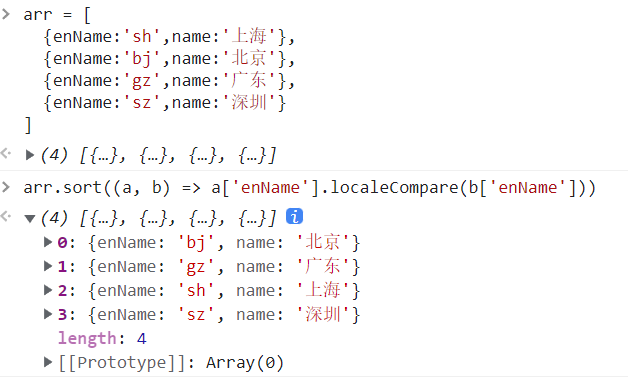Click the arr.sort localeCompare input line
The image size is (628, 381).
(310, 187)
